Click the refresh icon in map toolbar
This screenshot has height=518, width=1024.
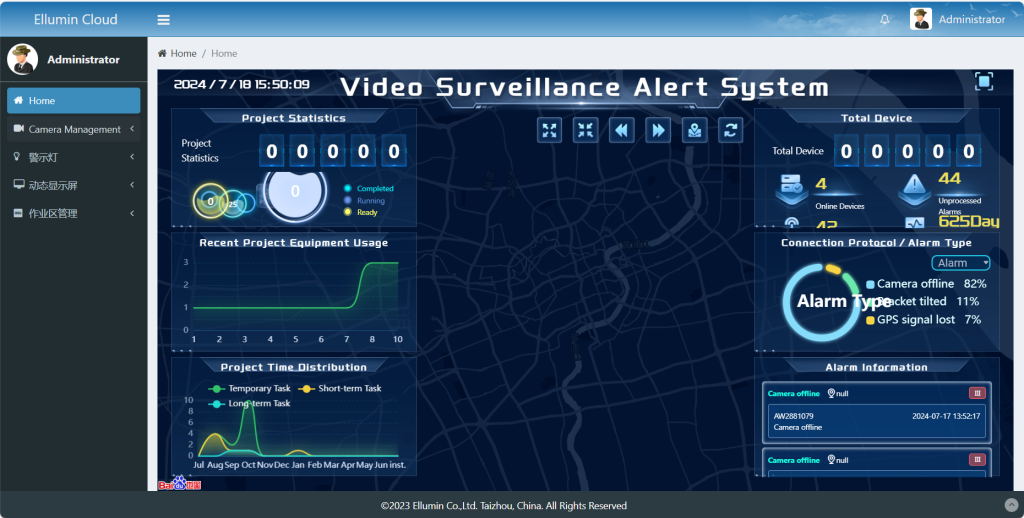coord(731,130)
